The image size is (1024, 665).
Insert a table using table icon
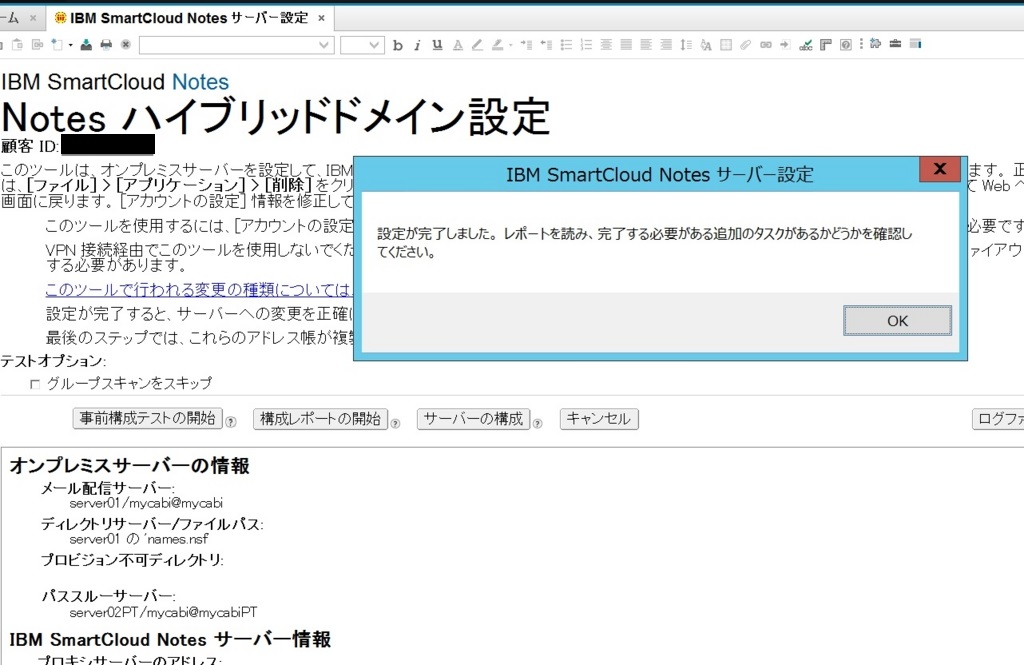click(726, 45)
